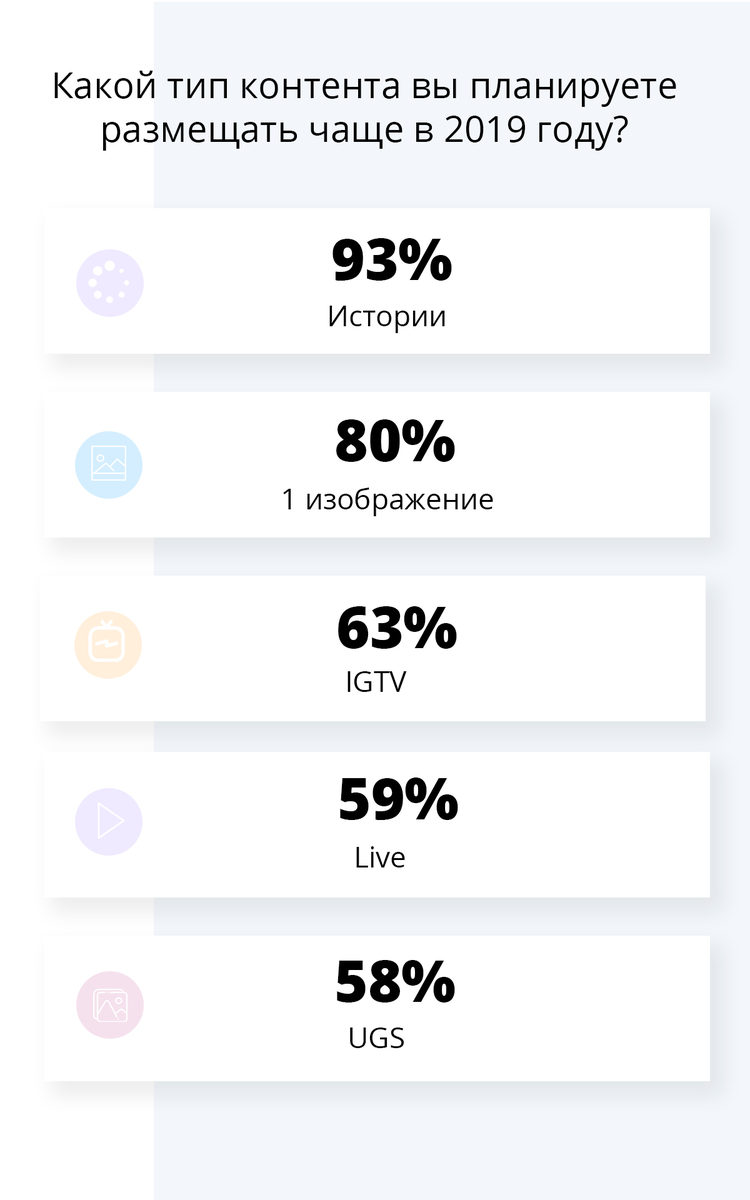This screenshot has width=750, height=1200.
Task: Click the 1 изображение label
Action: [x=388, y=499]
